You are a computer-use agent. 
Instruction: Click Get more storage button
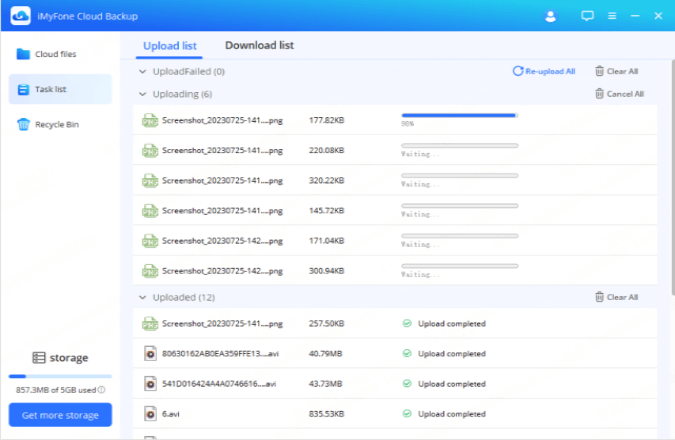(x=60, y=415)
